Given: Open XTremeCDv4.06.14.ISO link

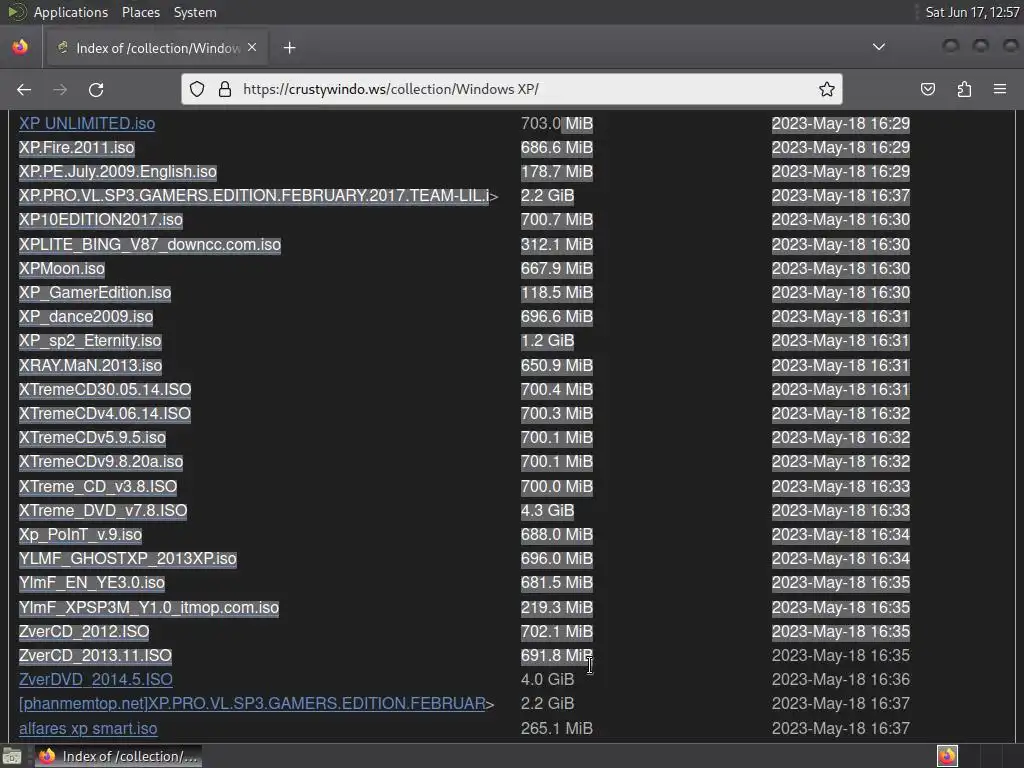Looking at the screenshot, I should (104, 414).
